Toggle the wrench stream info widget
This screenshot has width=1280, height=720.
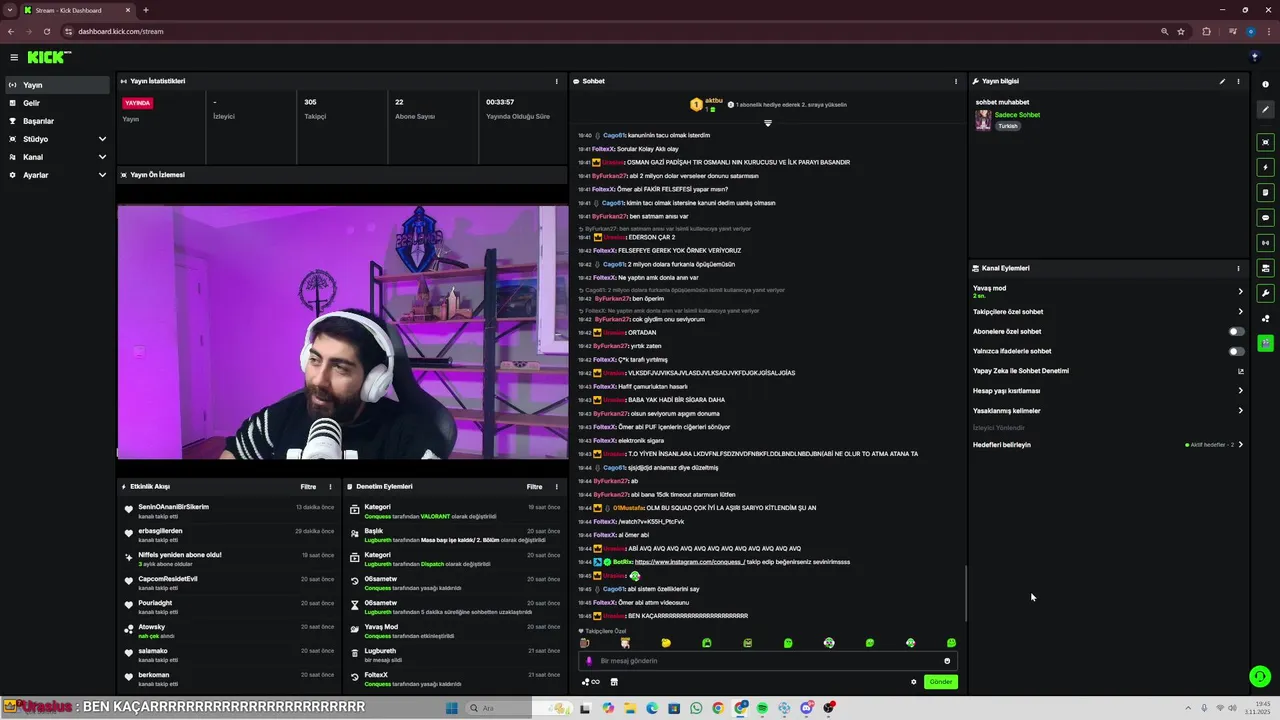tap(1265, 293)
